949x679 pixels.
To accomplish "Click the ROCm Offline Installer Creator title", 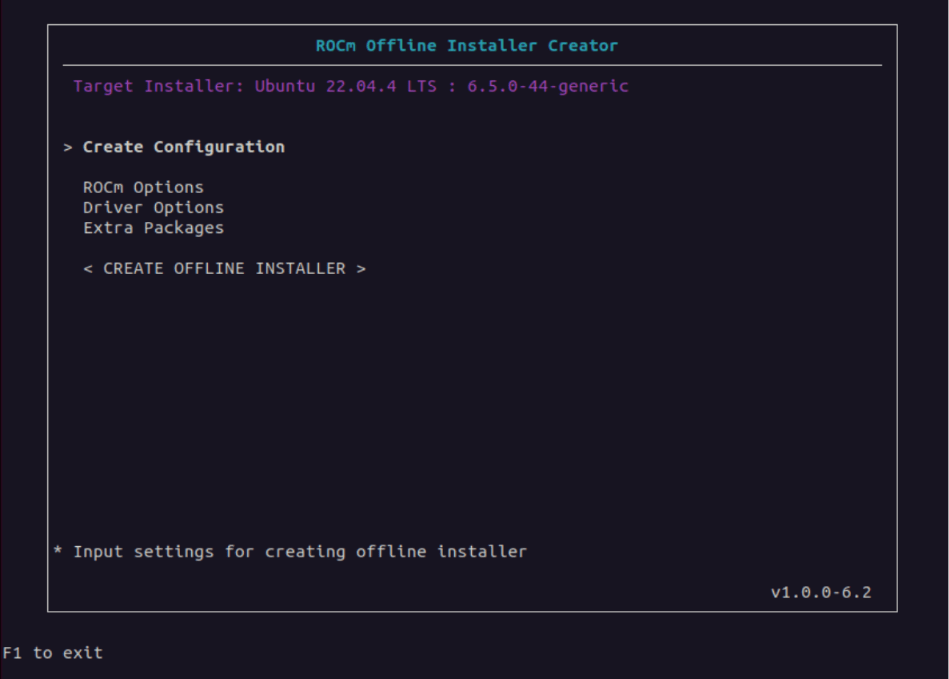I will point(467,45).
